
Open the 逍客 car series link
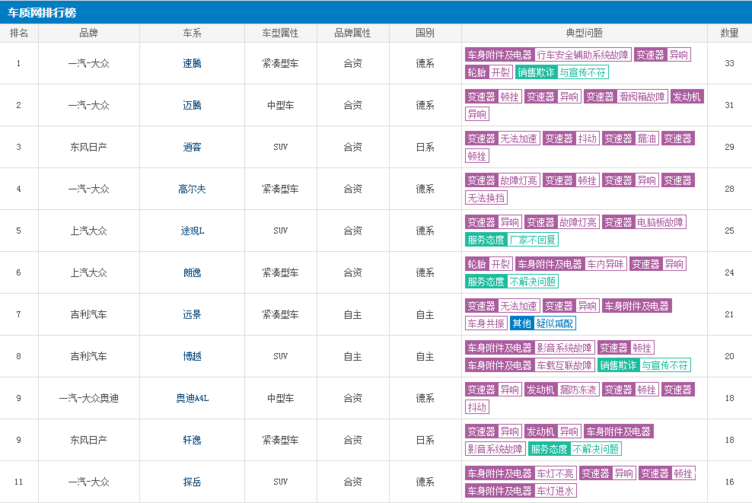(x=192, y=147)
